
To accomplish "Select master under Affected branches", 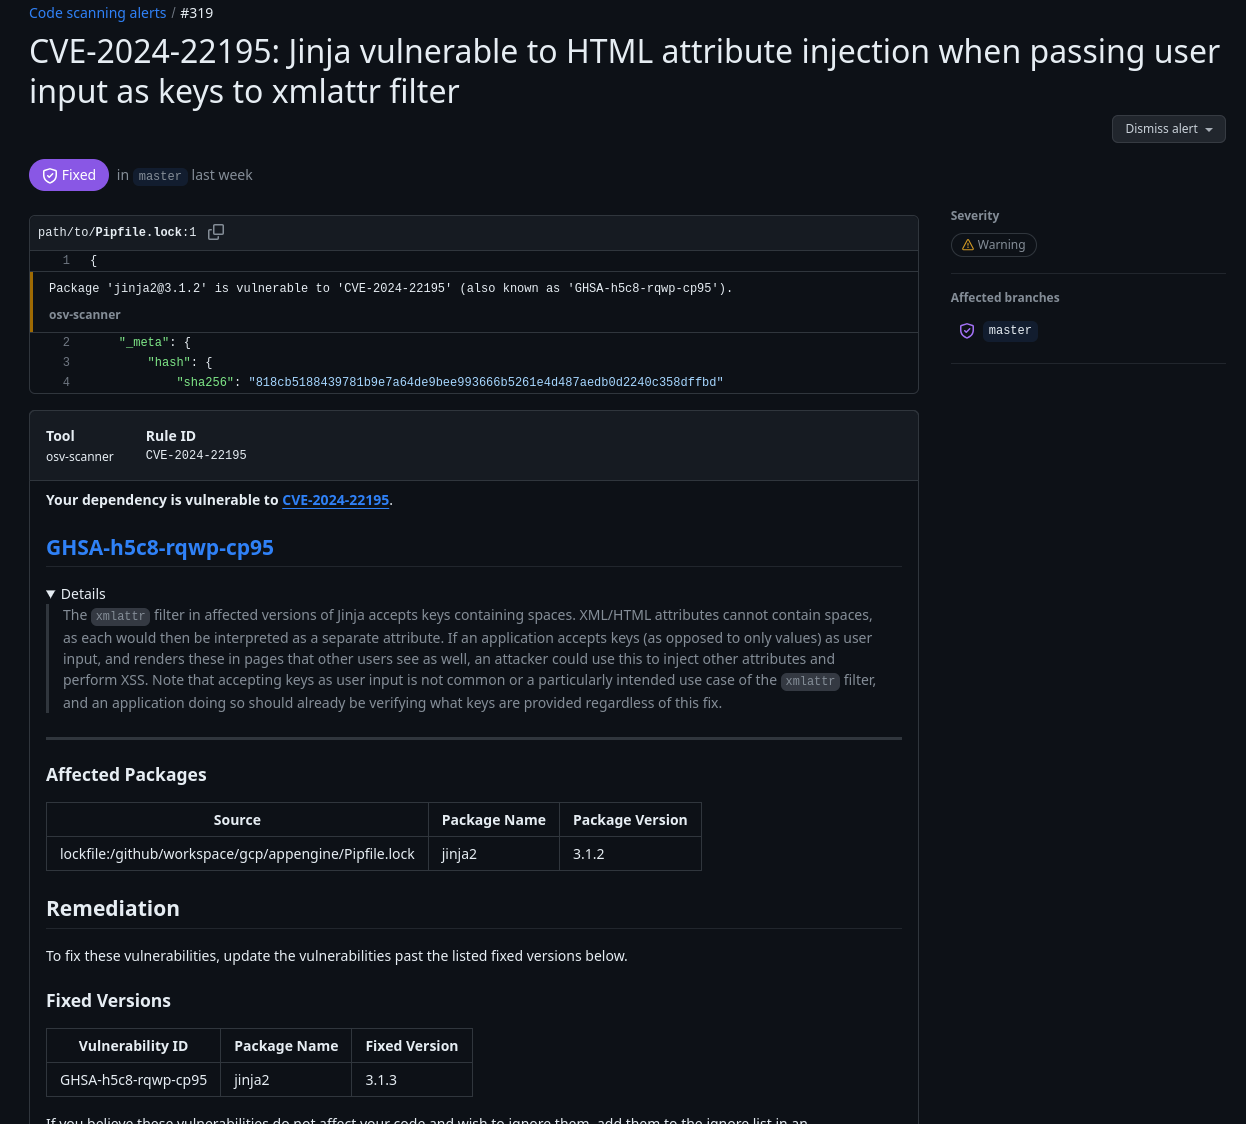I will 1010,331.
